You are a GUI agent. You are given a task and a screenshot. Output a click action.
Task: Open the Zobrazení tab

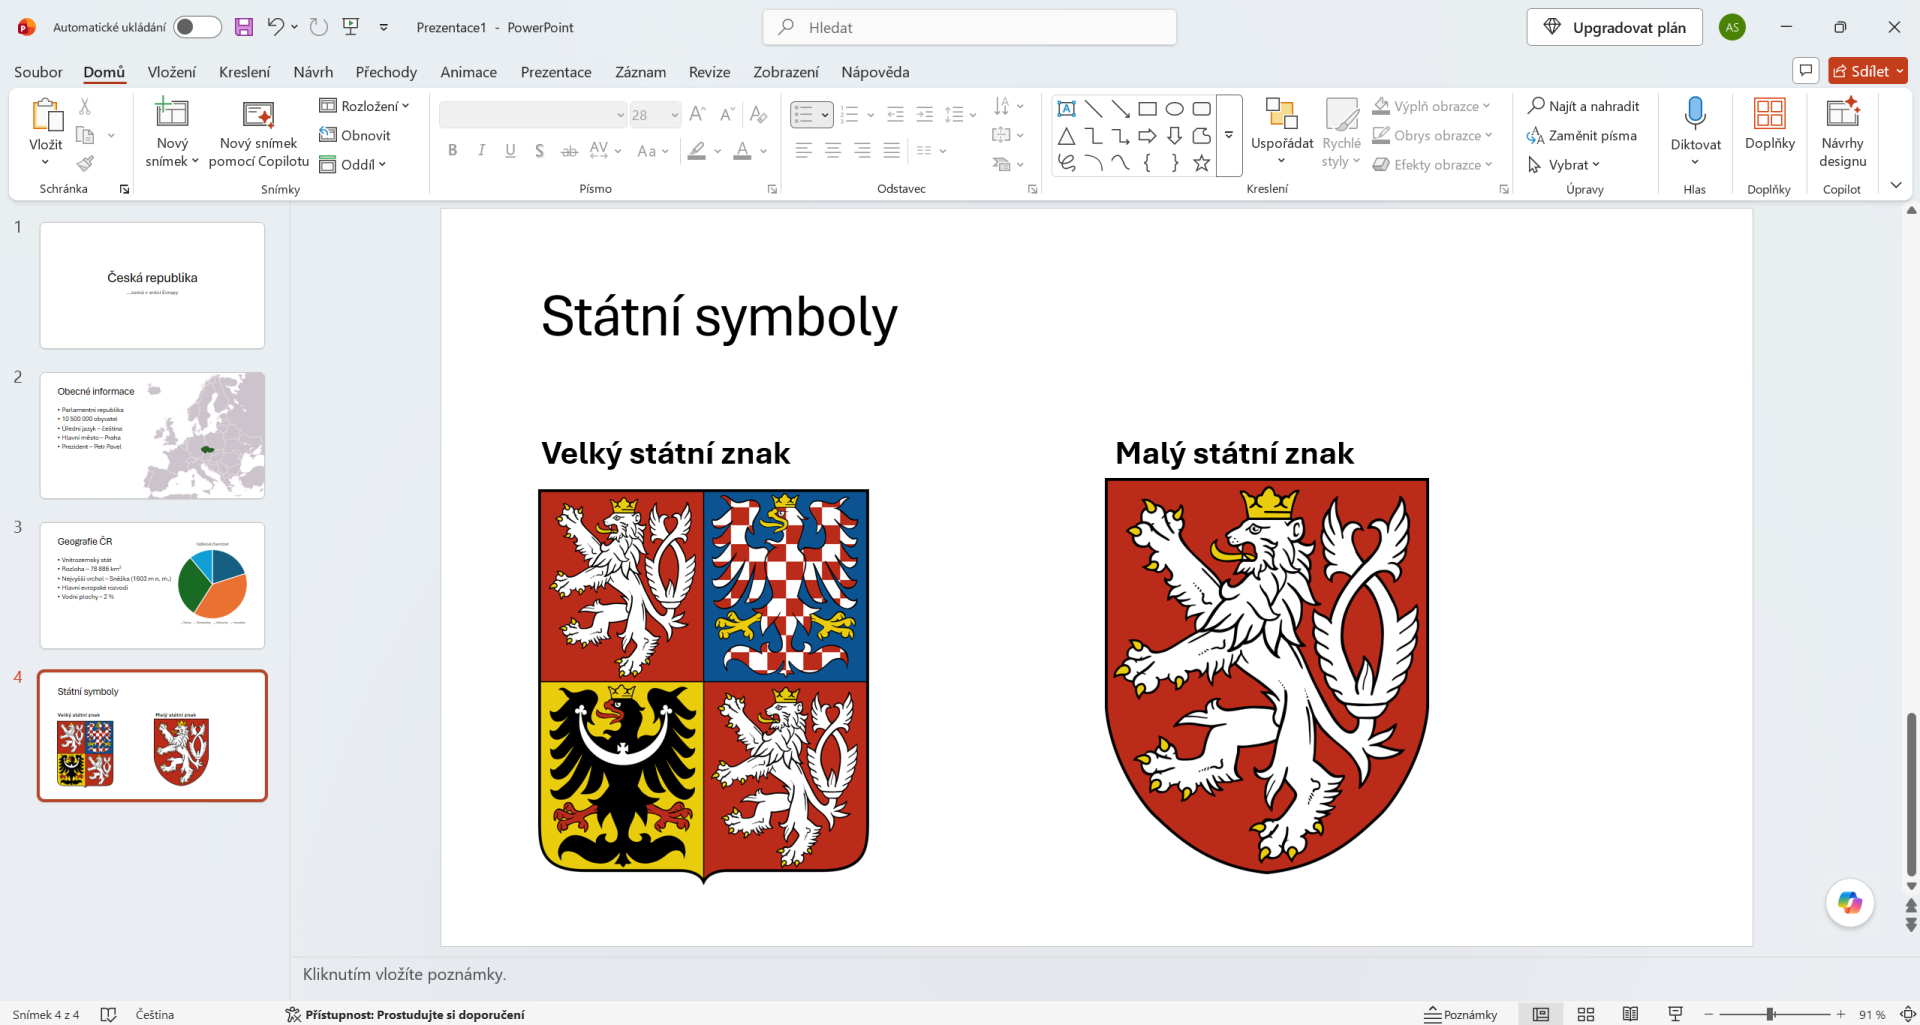(x=786, y=72)
